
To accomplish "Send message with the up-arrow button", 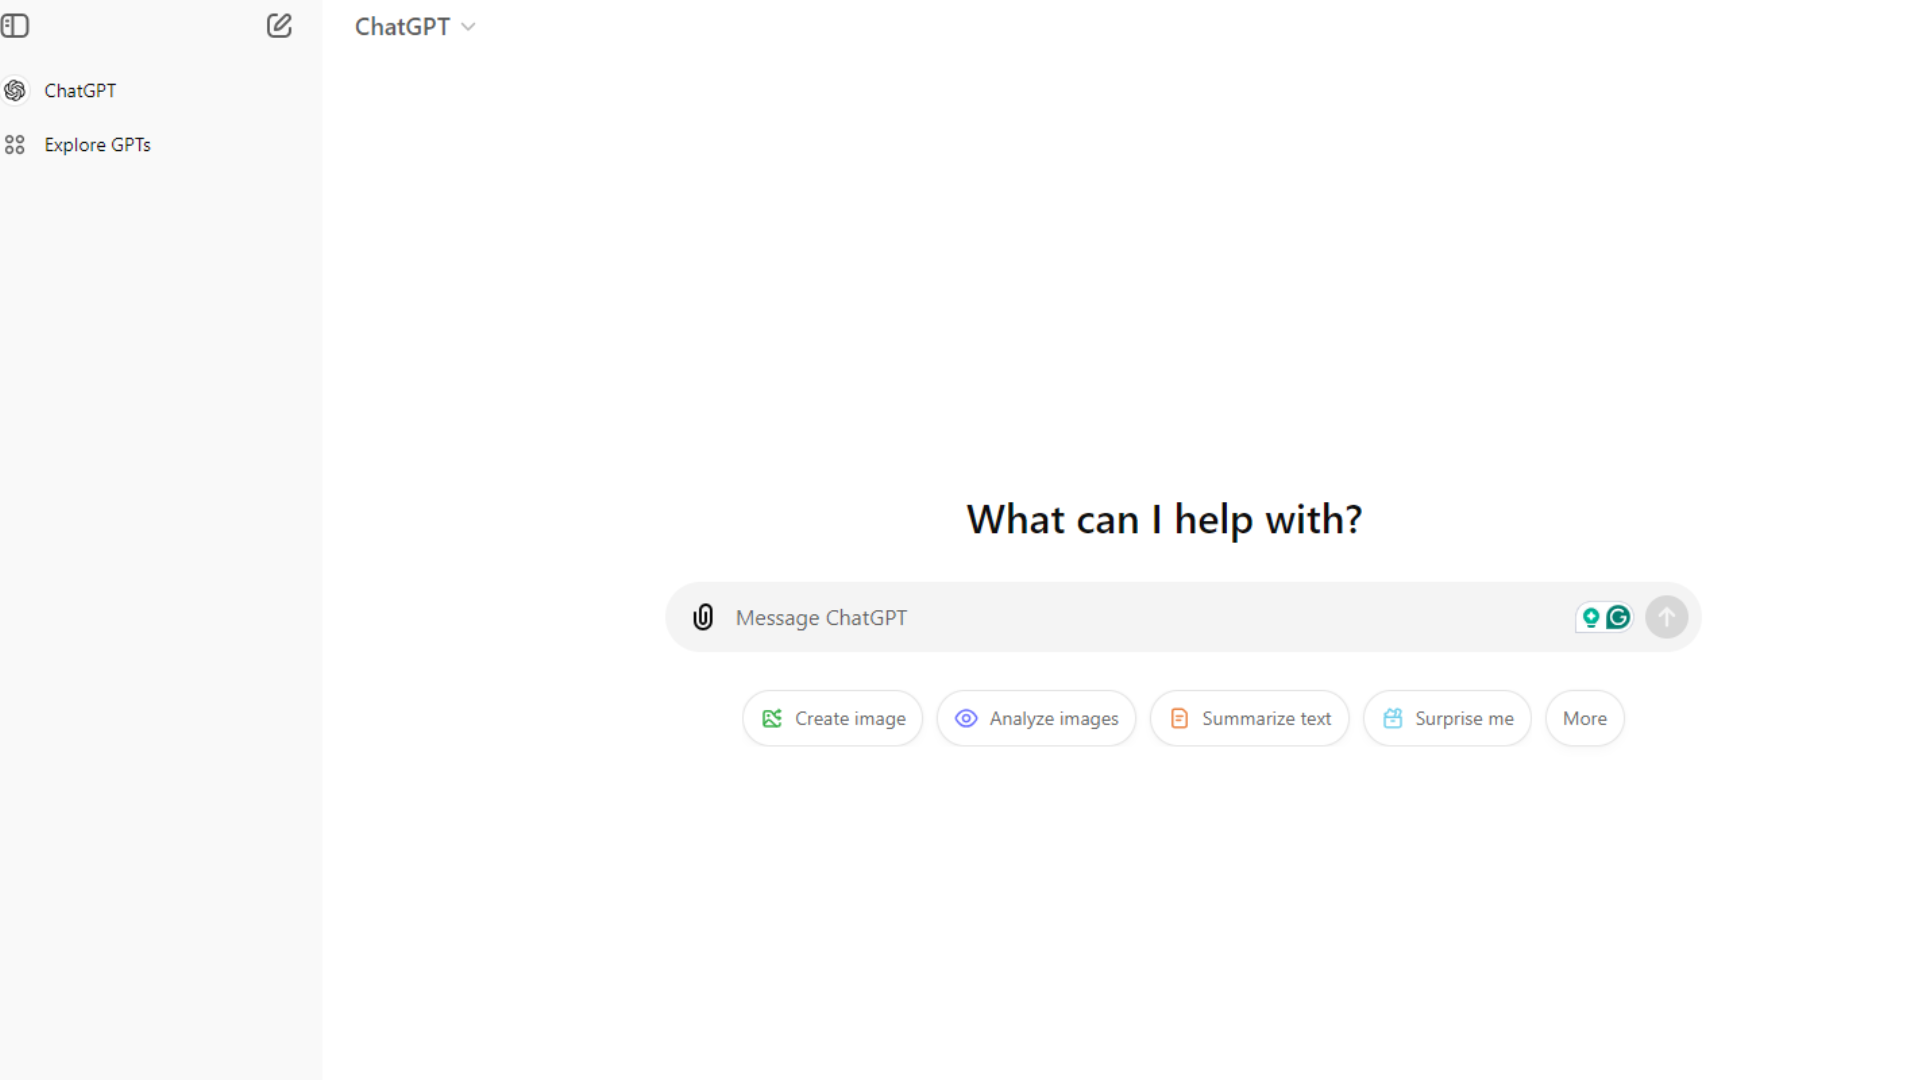I will [x=1666, y=617].
